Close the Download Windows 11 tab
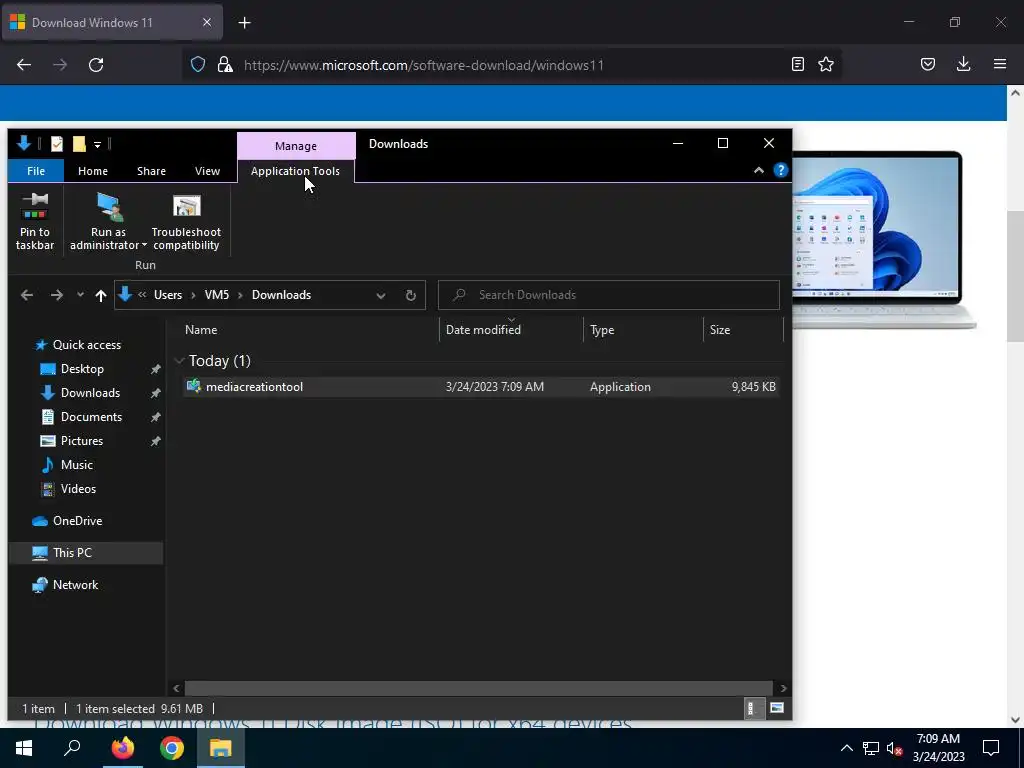 point(206,22)
